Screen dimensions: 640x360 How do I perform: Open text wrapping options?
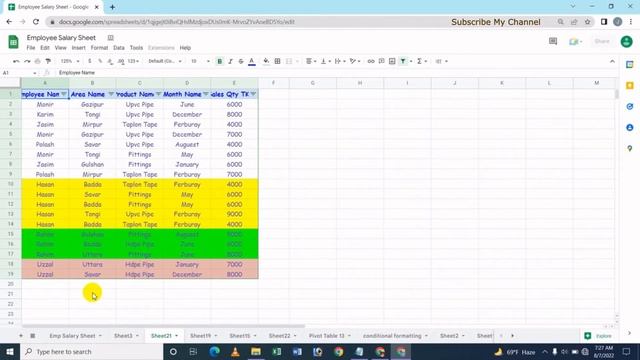[x=340, y=61]
